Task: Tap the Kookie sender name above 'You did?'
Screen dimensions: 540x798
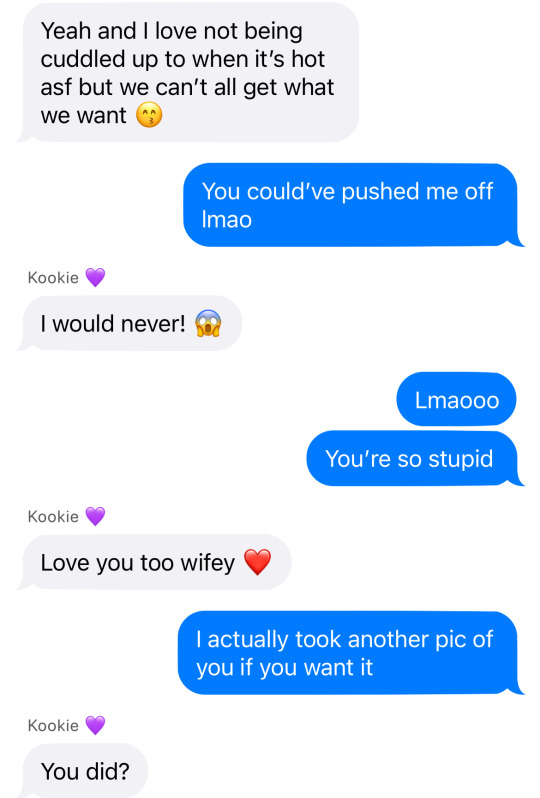Action: pyautogui.click(x=53, y=726)
